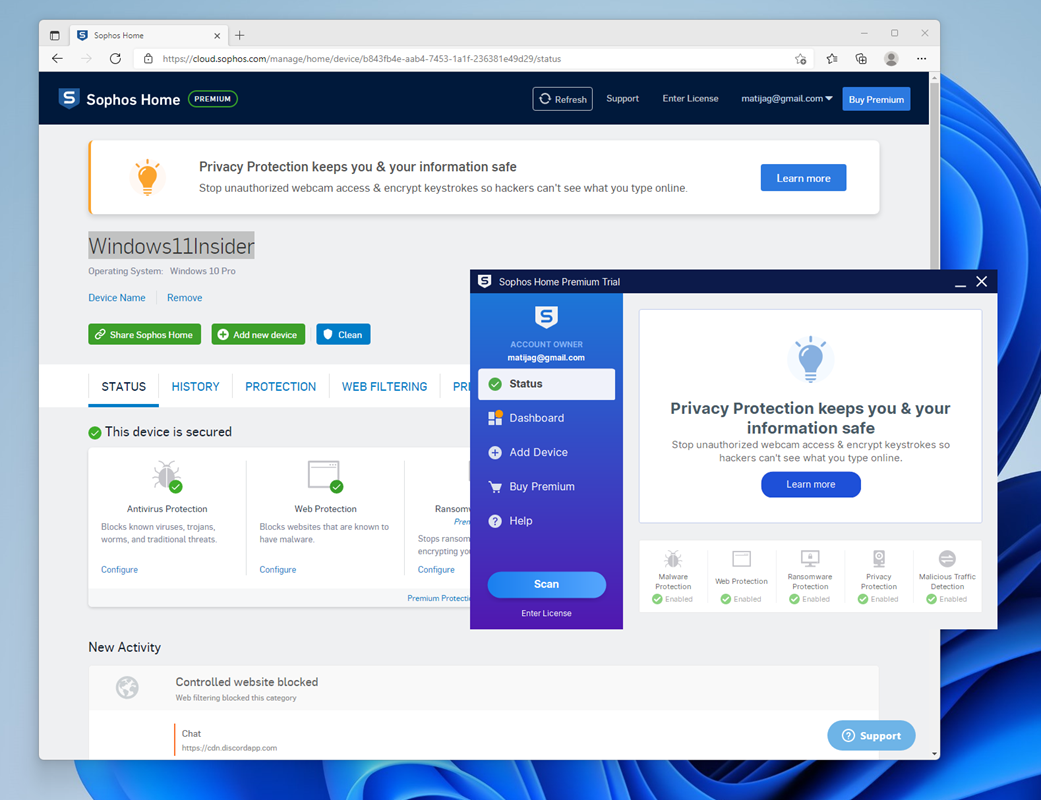Screen dimensions: 1041x800
Task: Configure Antivirus Protection
Action: click(120, 570)
